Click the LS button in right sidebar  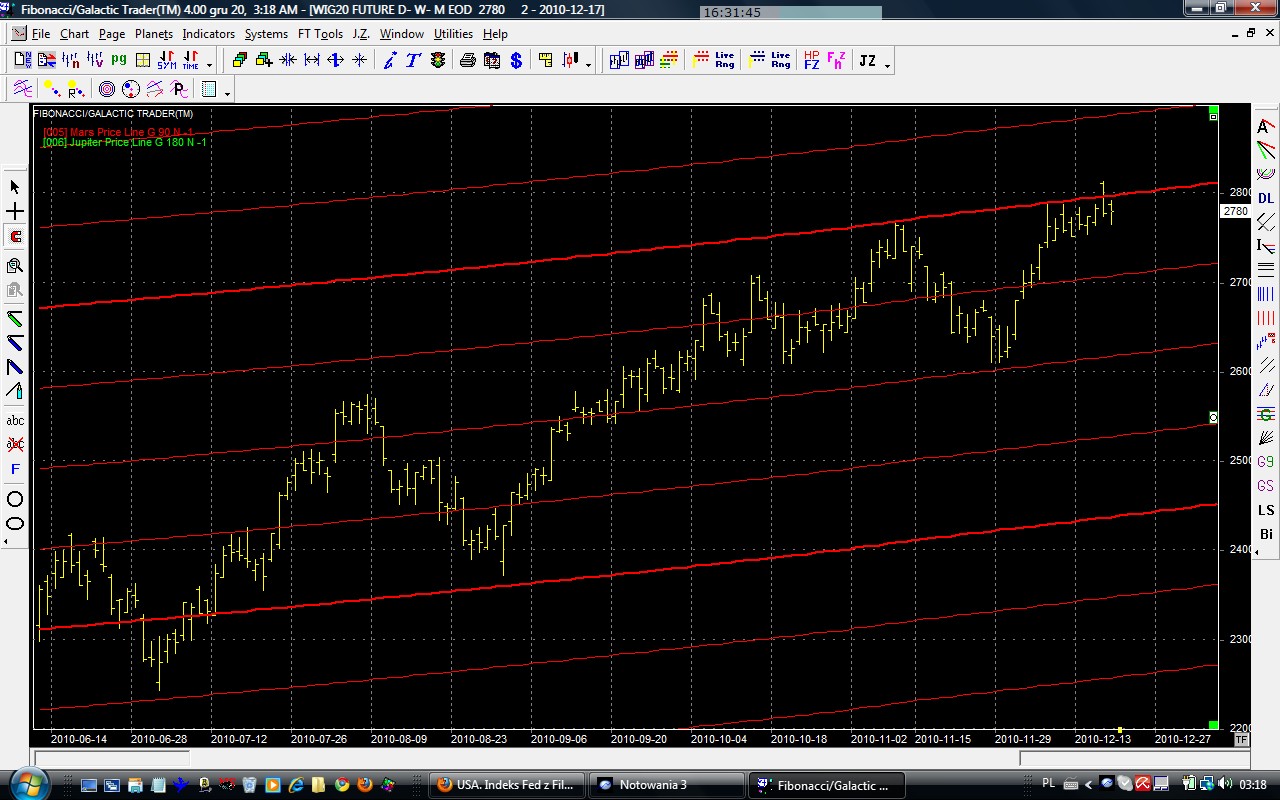1266,511
